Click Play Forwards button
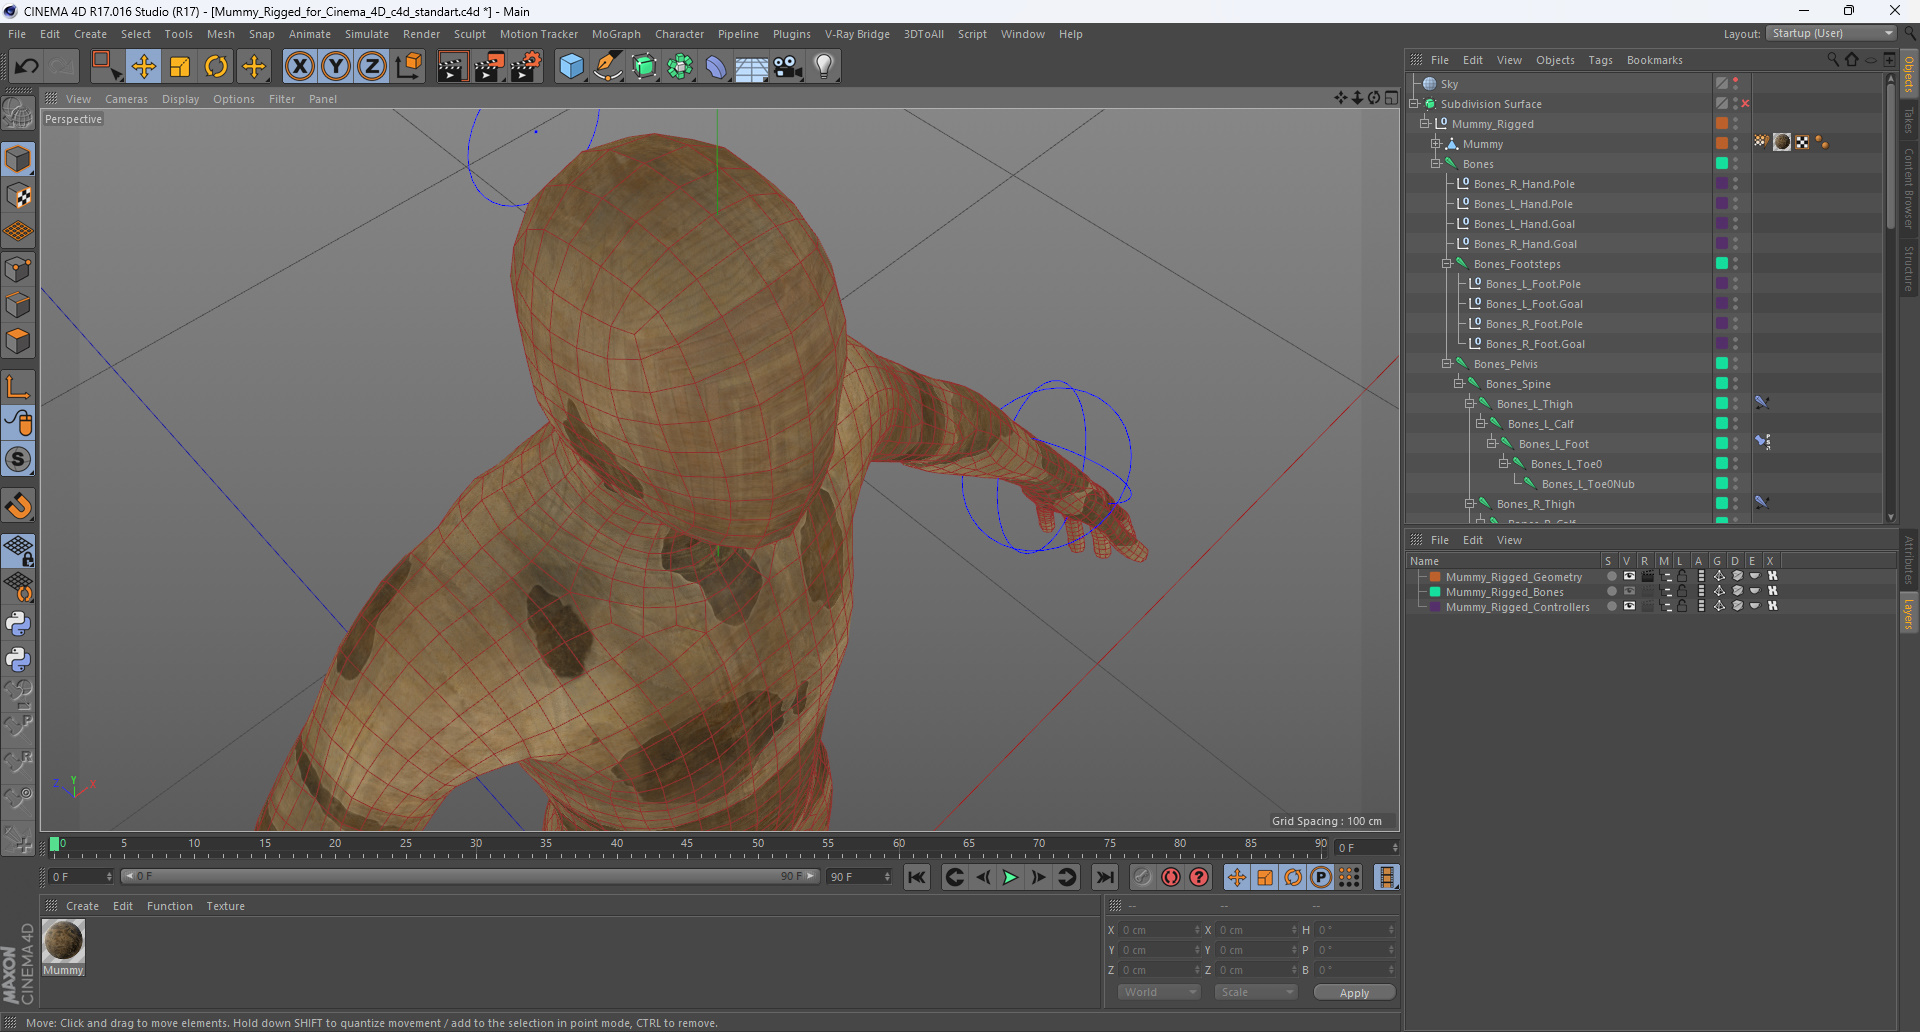 (x=1010, y=877)
